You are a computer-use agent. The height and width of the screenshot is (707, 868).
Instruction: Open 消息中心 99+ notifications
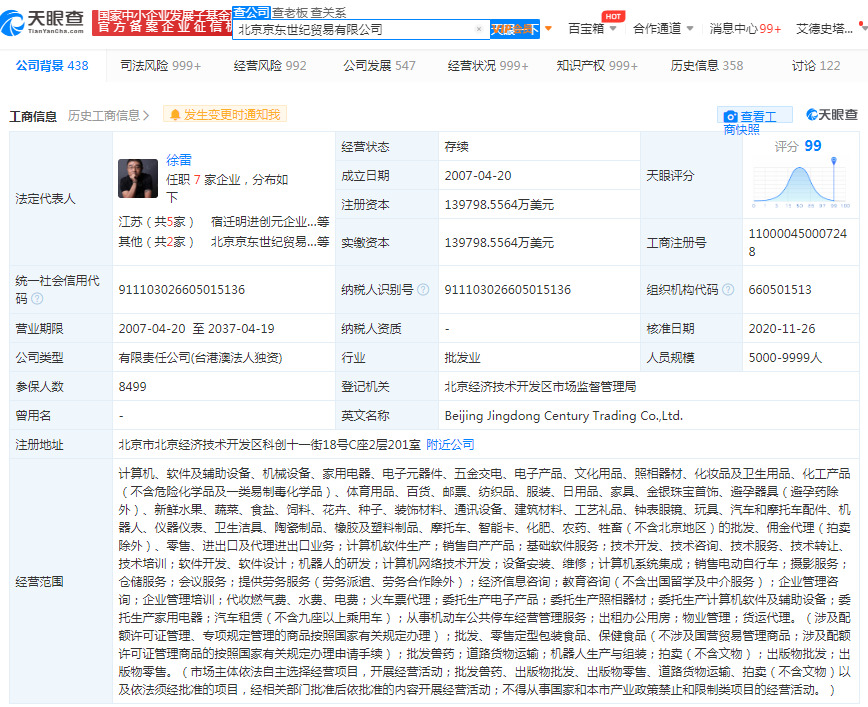click(745, 28)
